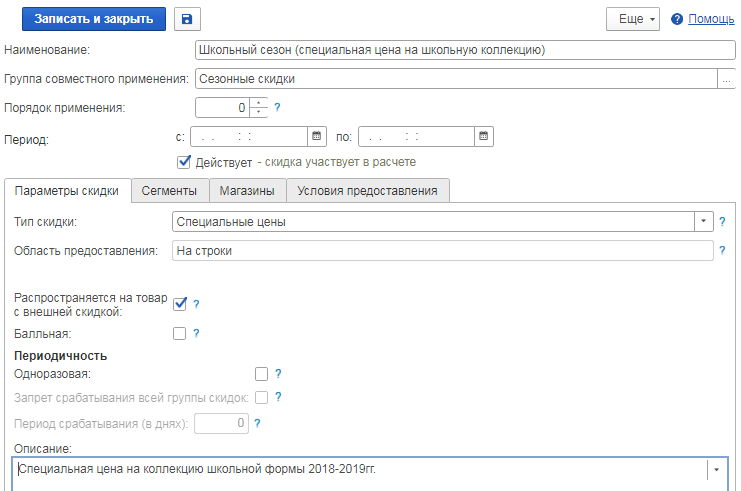This screenshot has height=491, width=741.
Task: Click help question mark next to Область предоставления
Action: (x=722, y=250)
